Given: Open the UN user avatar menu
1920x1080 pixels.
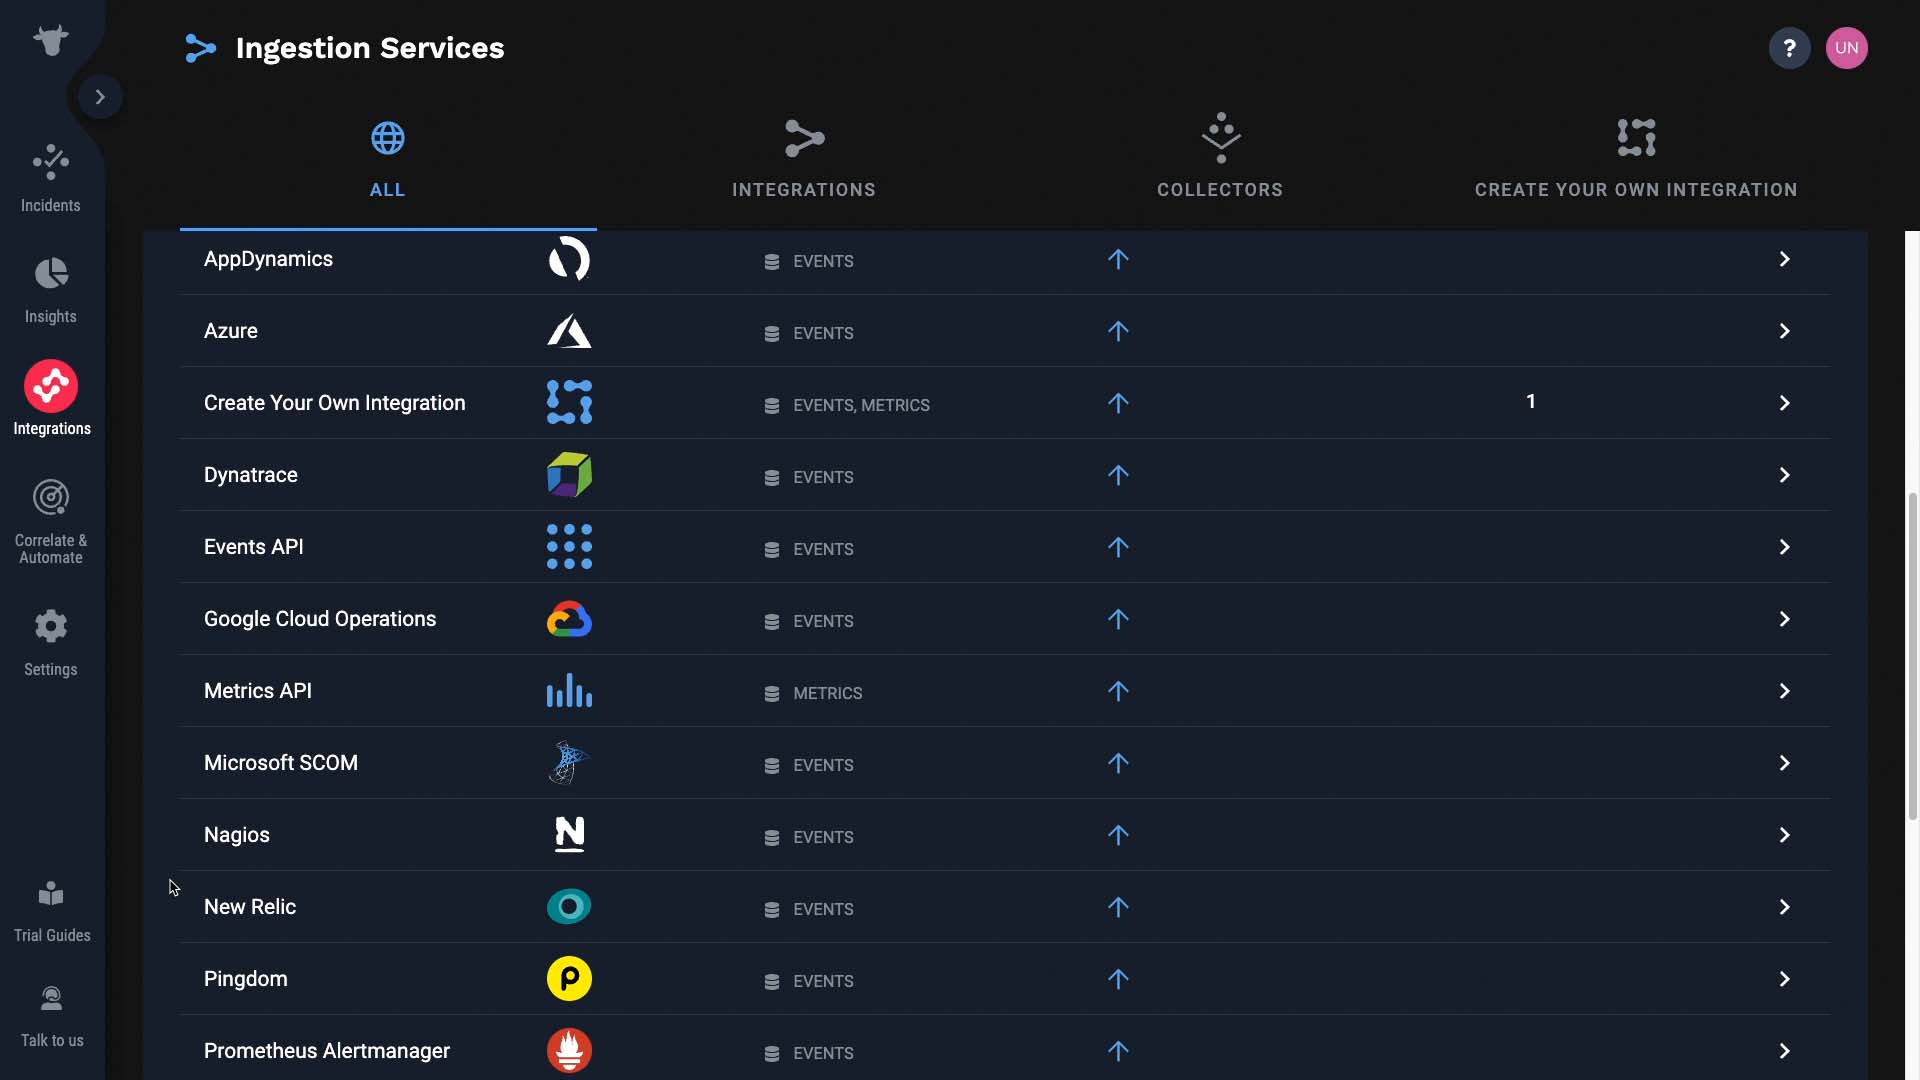Looking at the screenshot, I should (x=1846, y=48).
